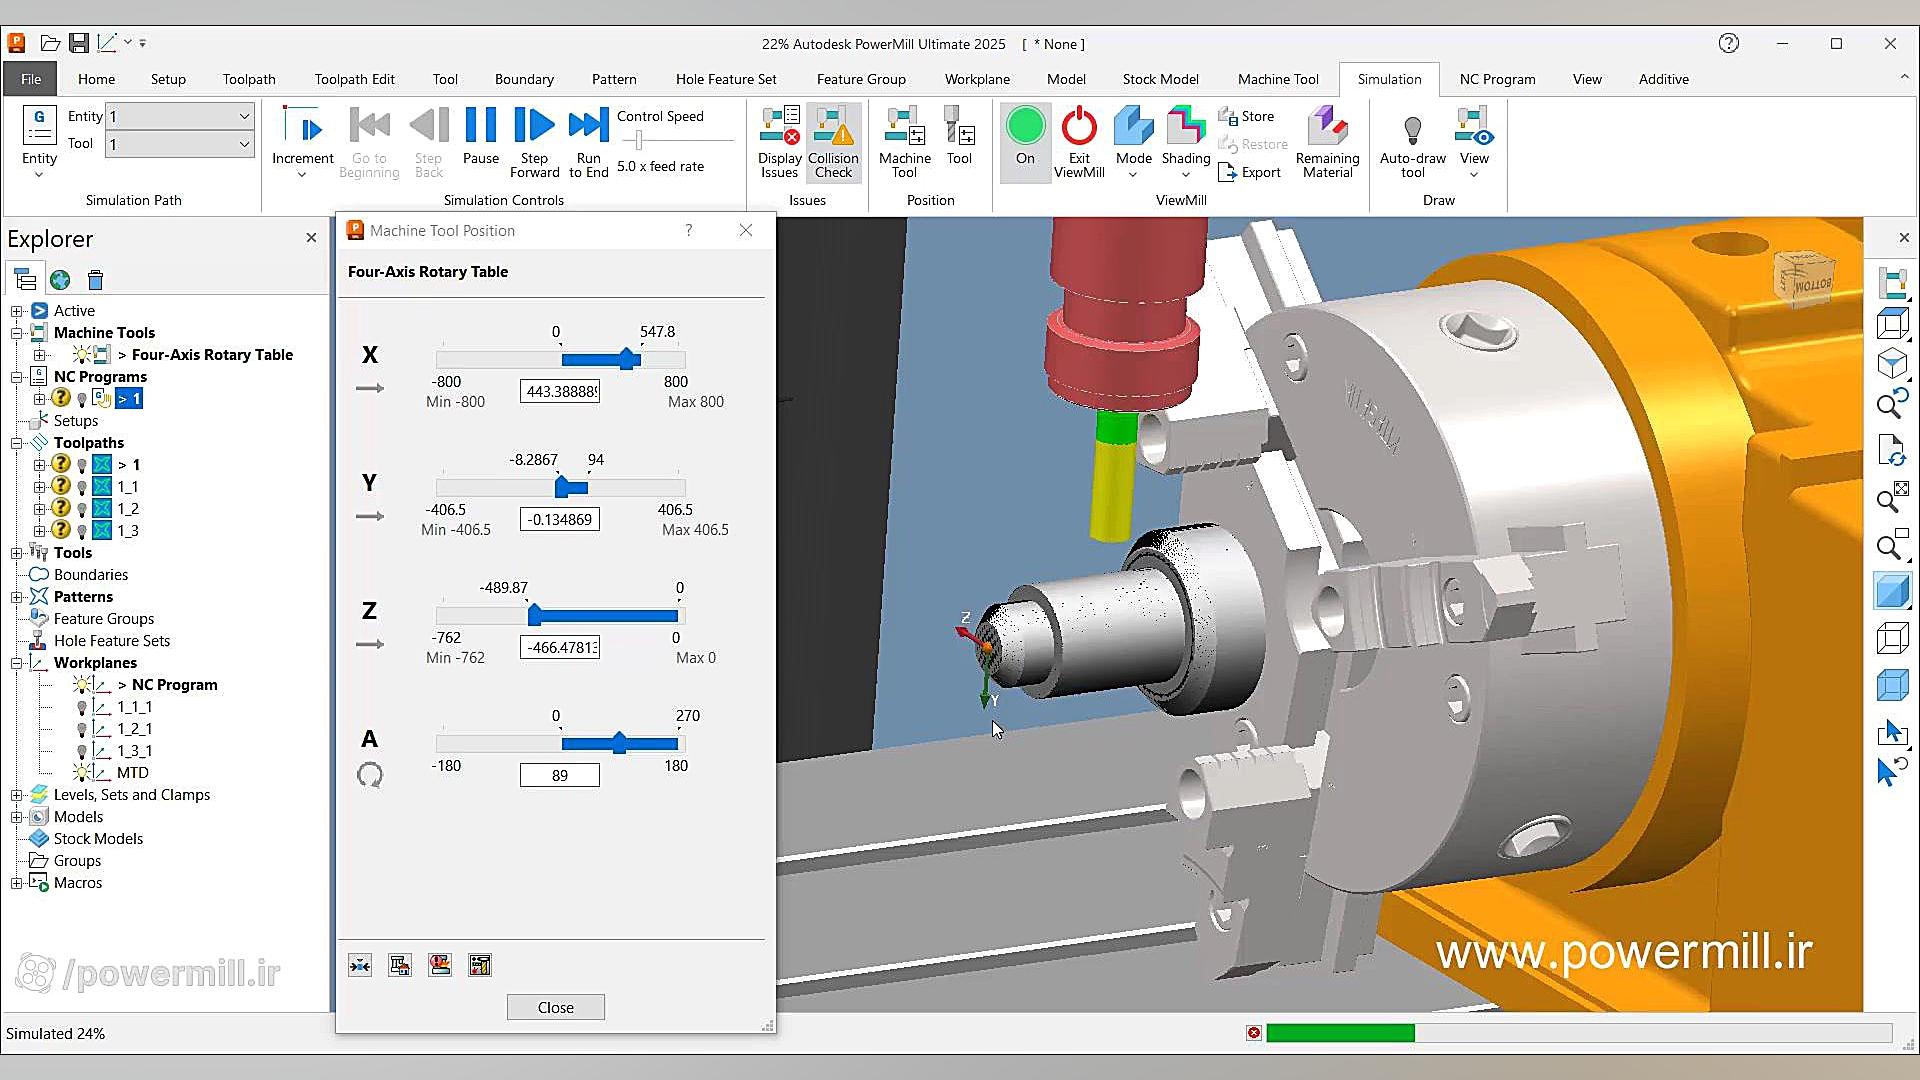Toggle Collision Check

(x=833, y=142)
